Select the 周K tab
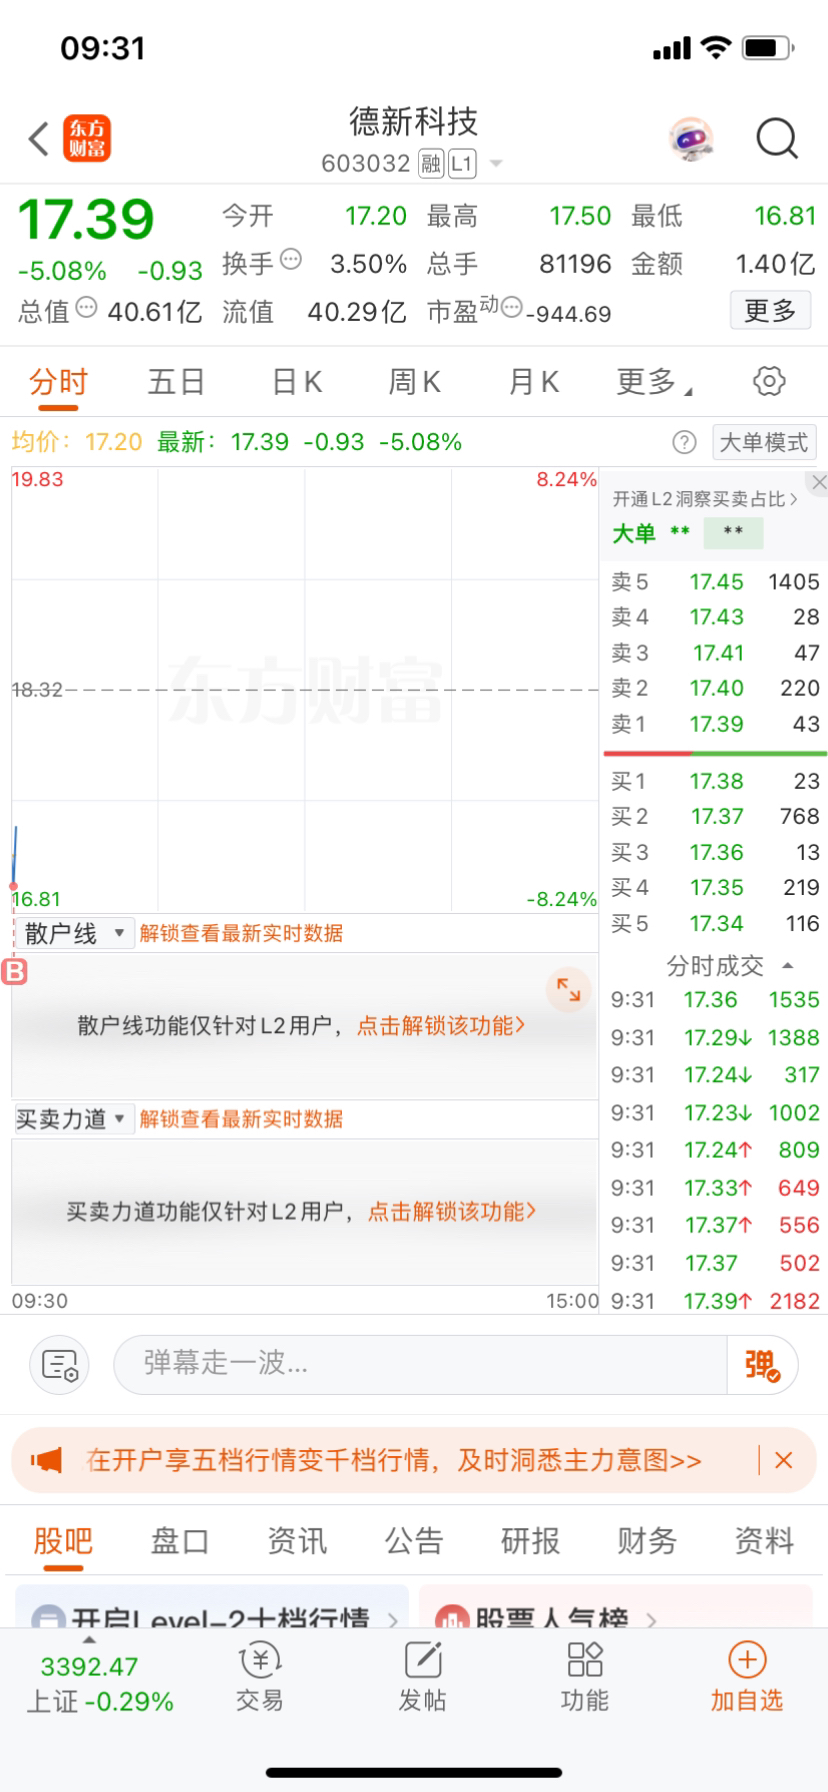 pyautogui.click(x=415, y=382)
